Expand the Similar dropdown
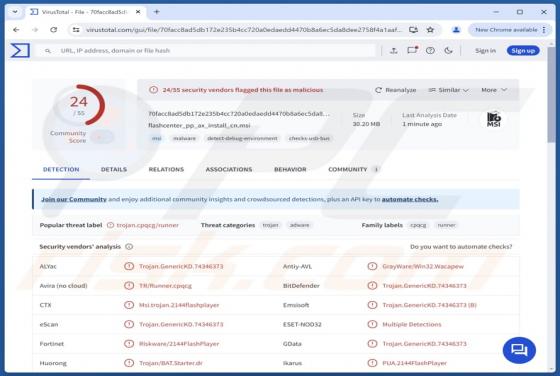The width and height of the screenshot is (560, 376). pyautogui.click(x=448, y=90)
